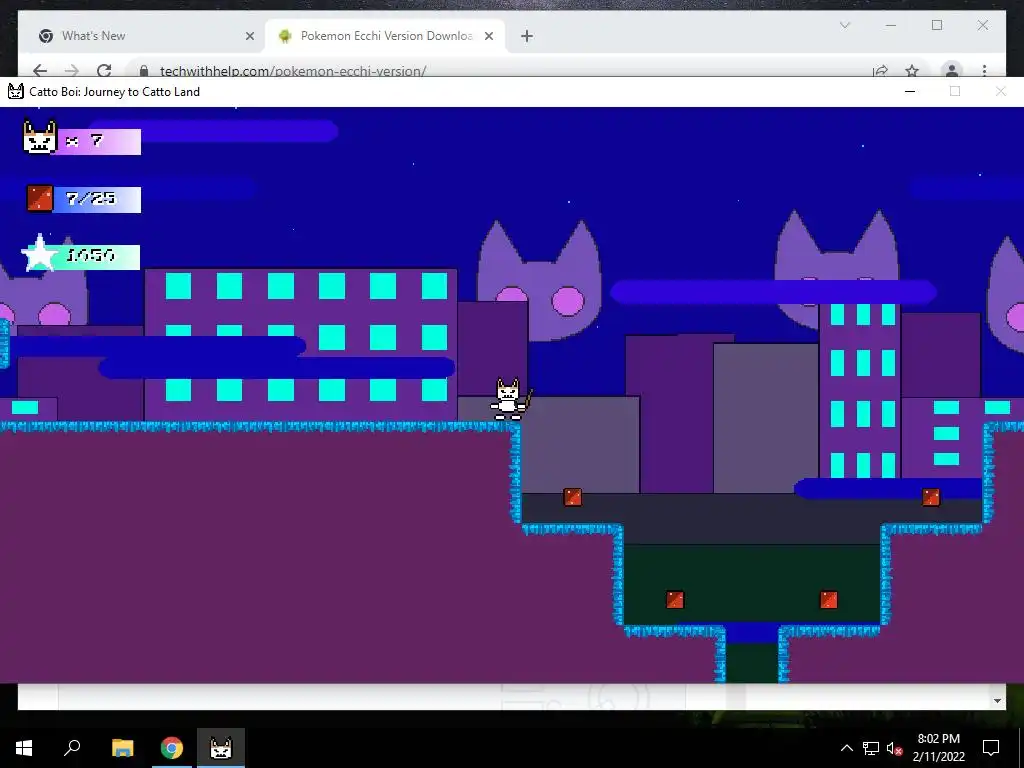The height and width of the screenshot is (768, 1024).
Task: Click the Chrome page scrollbar down arrow
Action: pyautogui.click(x=997, y=701)
